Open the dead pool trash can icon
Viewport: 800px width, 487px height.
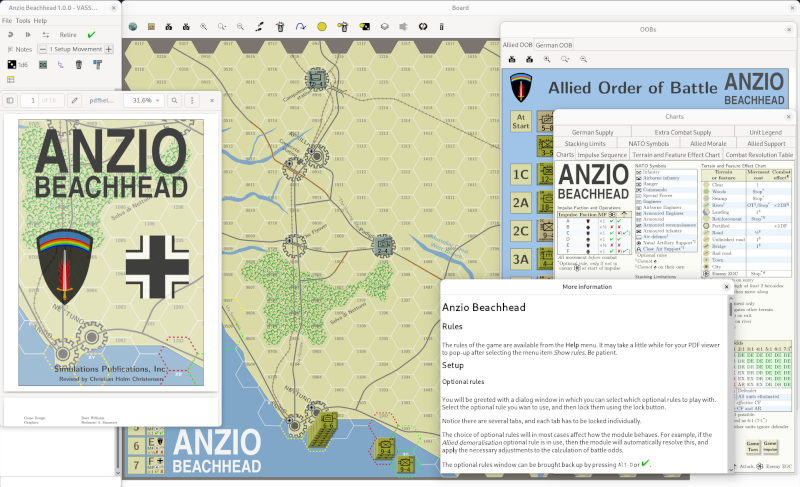pos(79,64)
